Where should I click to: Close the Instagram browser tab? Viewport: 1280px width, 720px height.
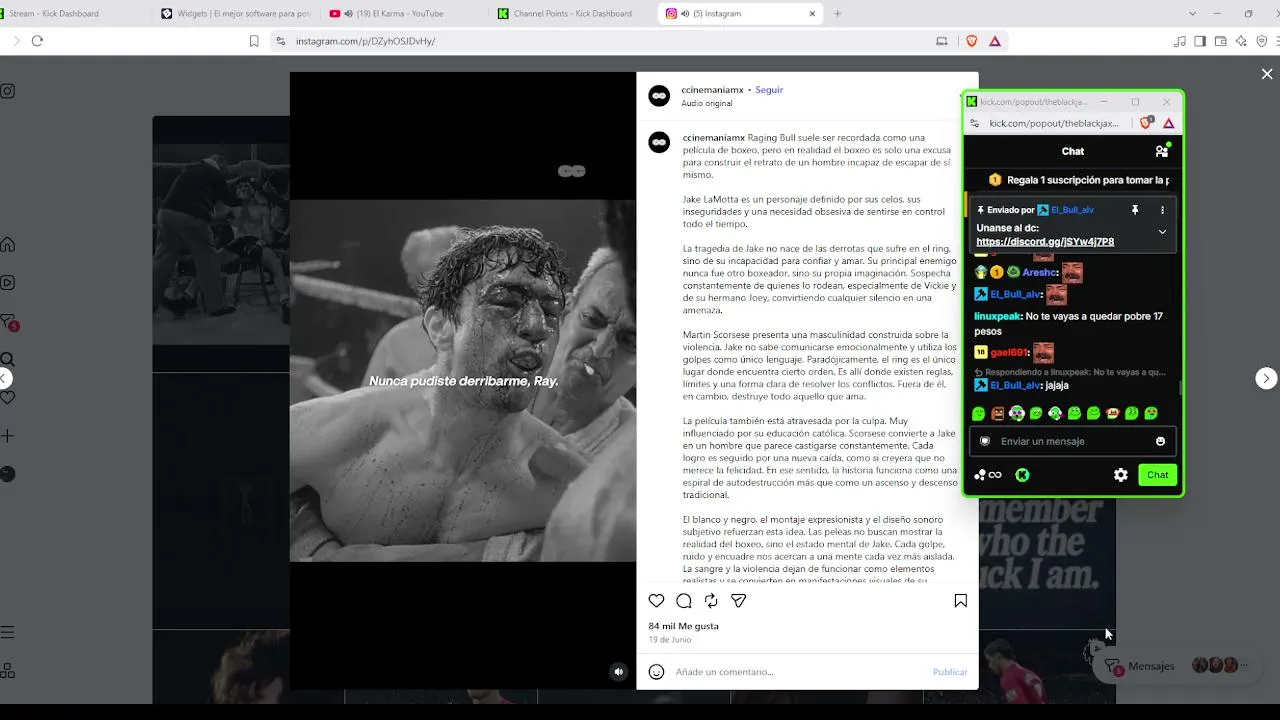point(812,14)
